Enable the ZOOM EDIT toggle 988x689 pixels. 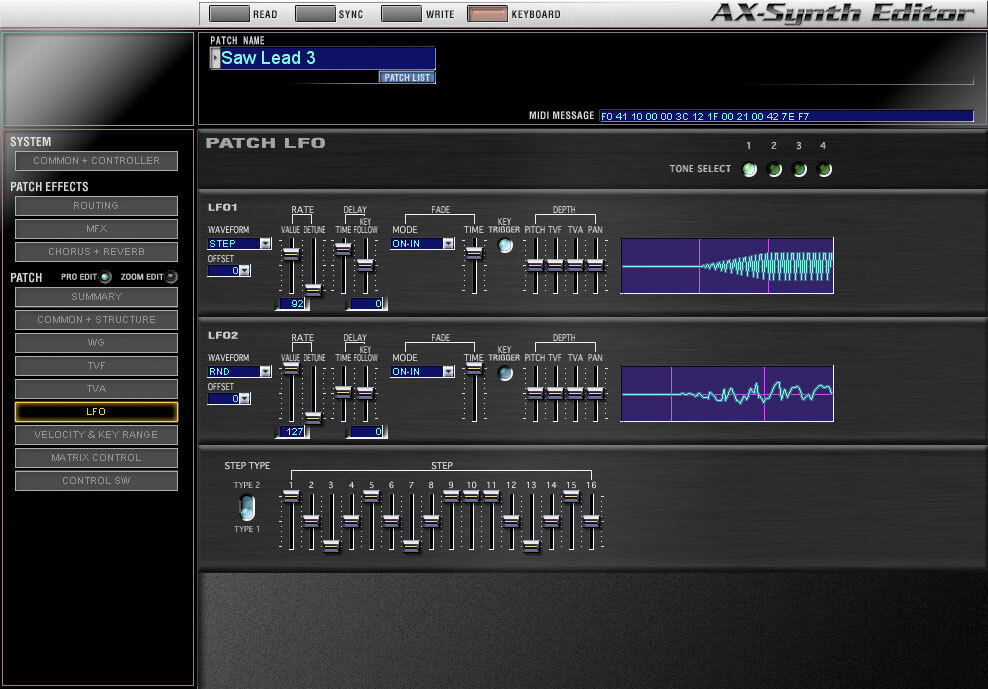click(171, 277)
